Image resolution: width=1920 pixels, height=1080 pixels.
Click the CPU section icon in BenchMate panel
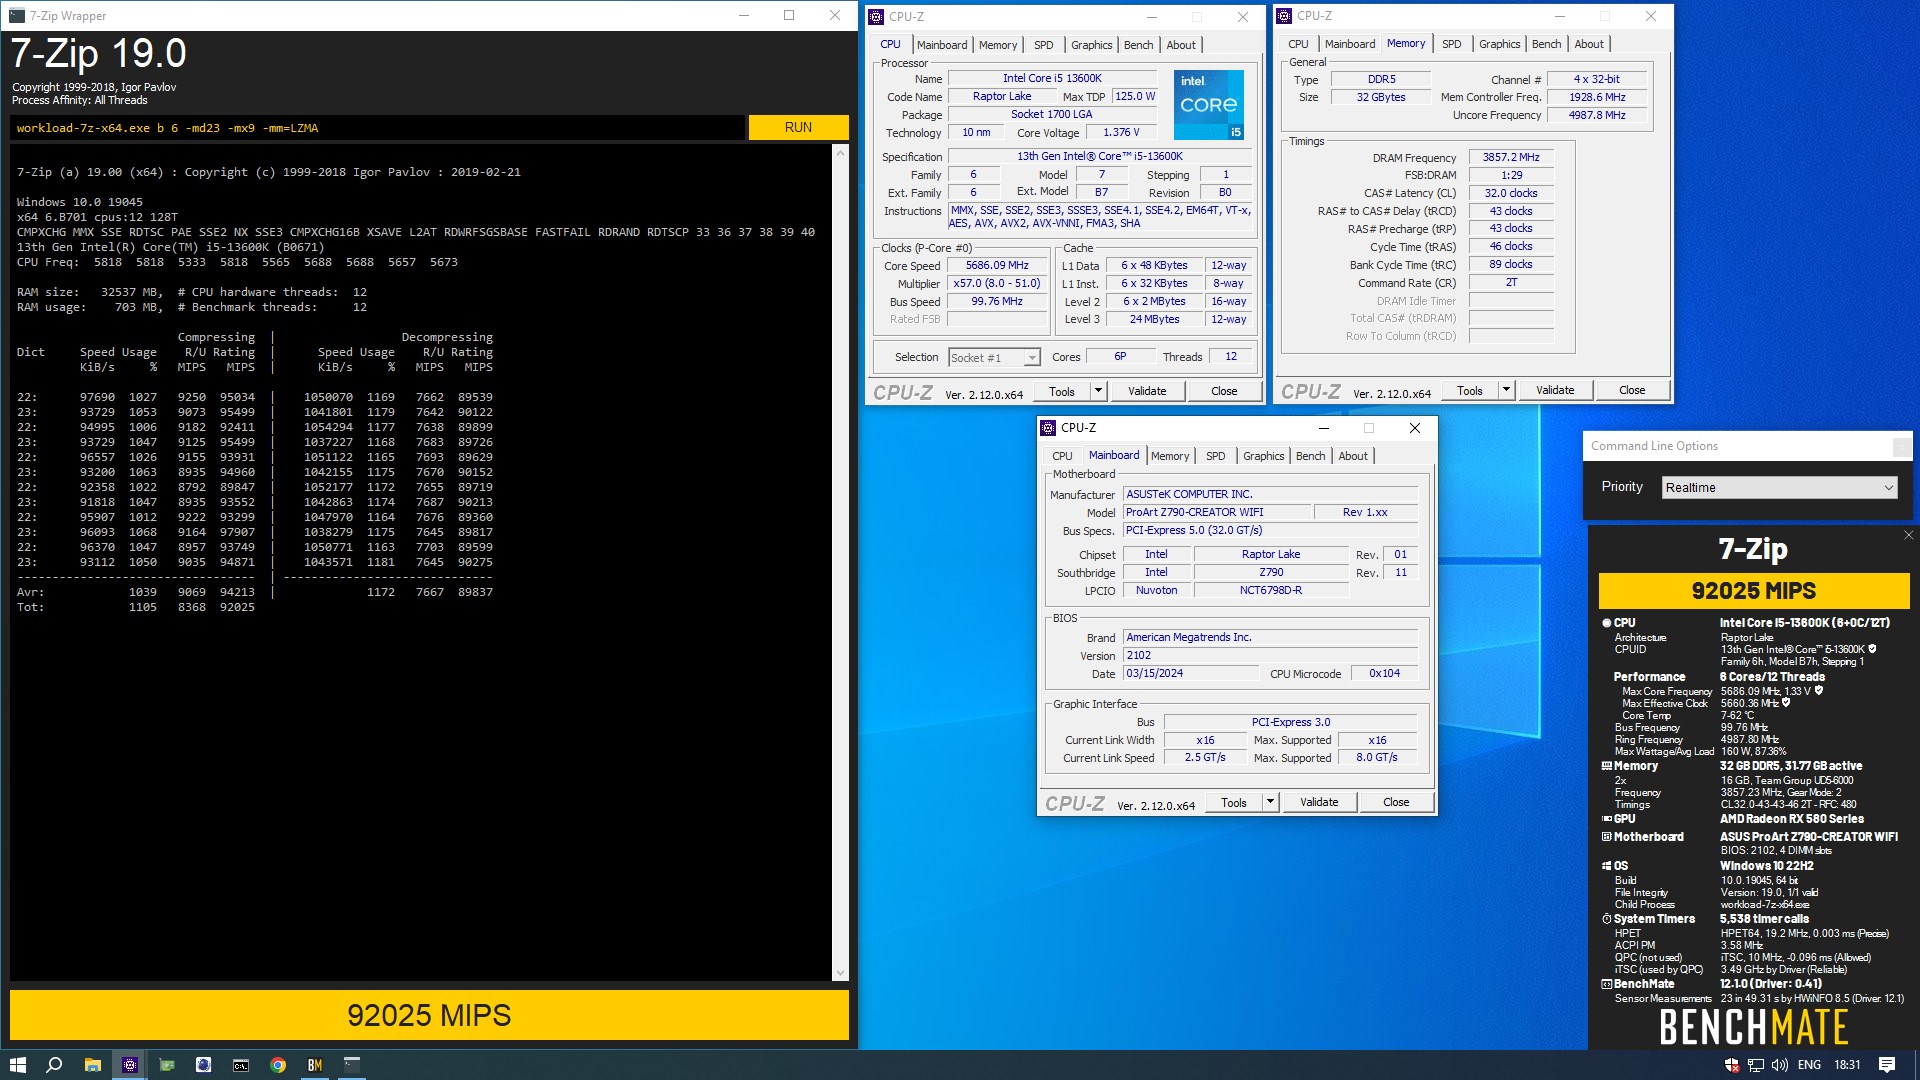1607,623
